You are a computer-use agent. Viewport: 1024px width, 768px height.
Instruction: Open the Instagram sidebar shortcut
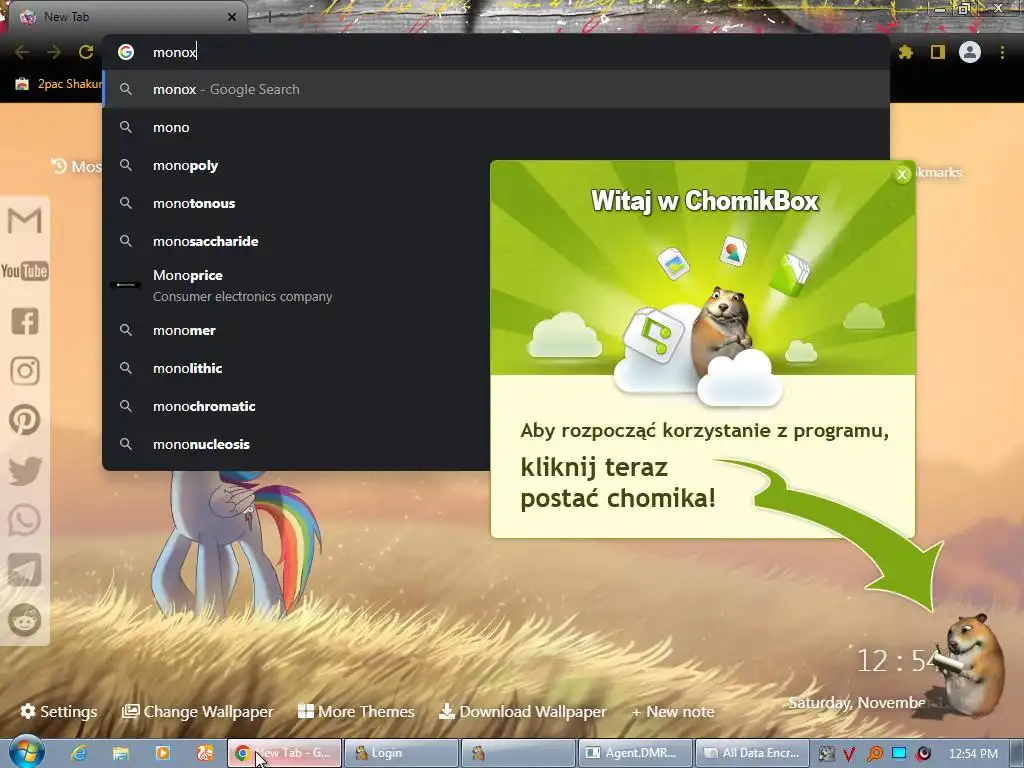tap(25, 371)
